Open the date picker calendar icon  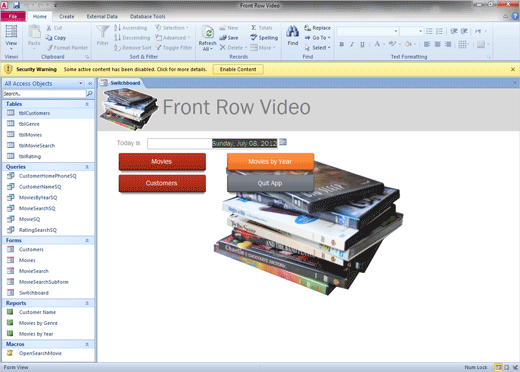[x=283, y=142]
